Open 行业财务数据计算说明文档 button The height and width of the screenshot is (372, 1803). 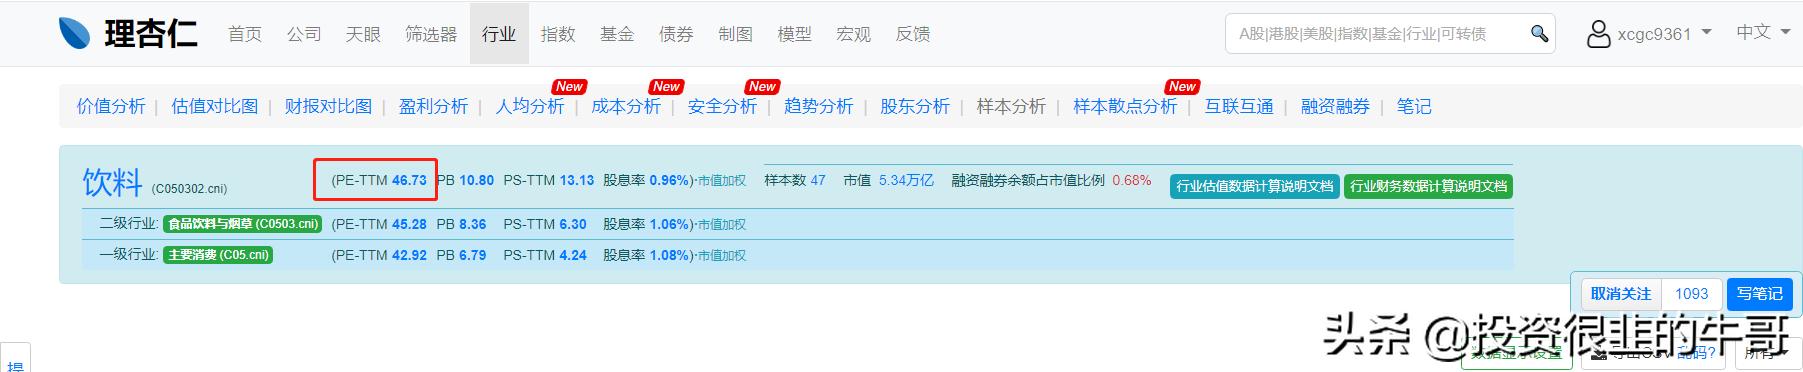[1428, 186]
